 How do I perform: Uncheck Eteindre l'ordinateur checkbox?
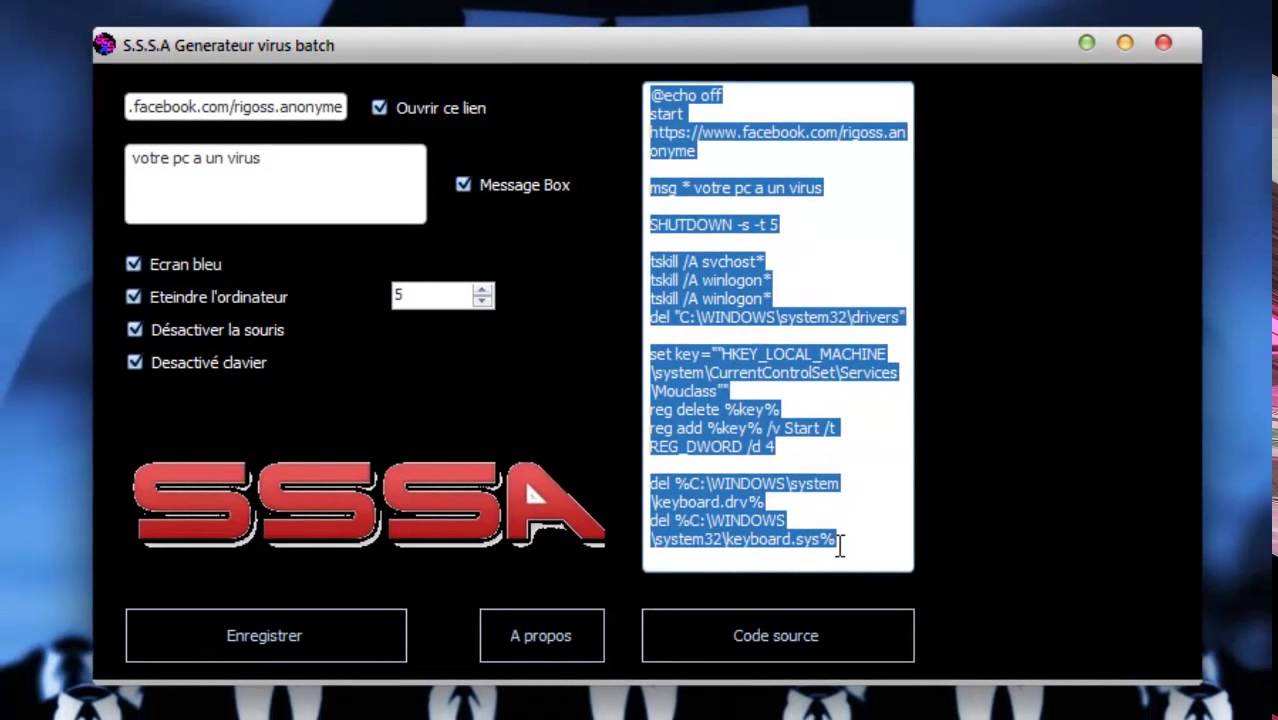134,297
